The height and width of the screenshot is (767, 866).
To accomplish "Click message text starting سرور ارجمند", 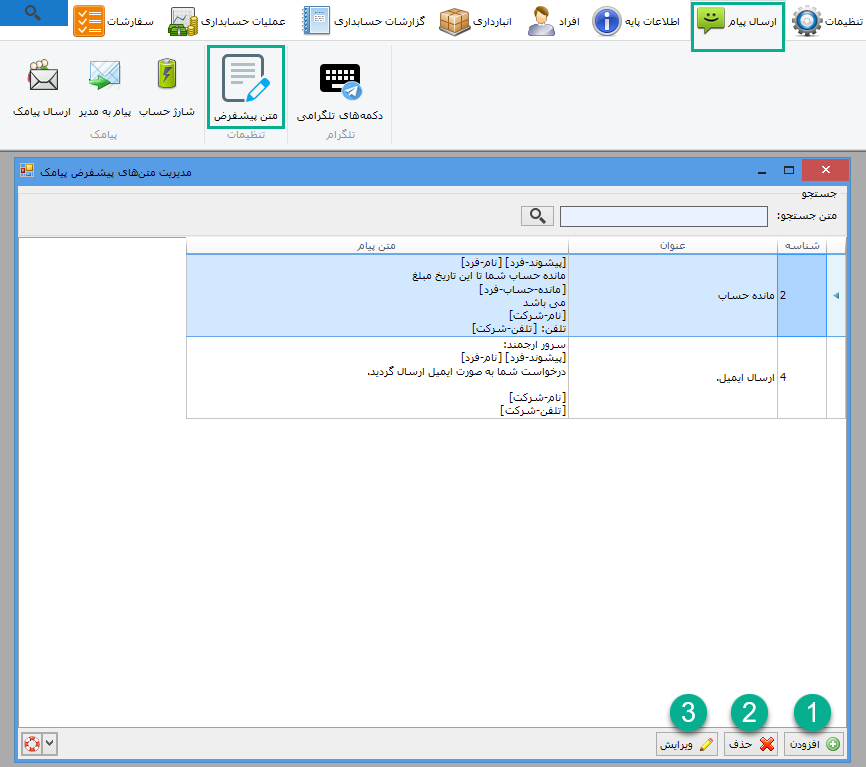I will (377, 378).
